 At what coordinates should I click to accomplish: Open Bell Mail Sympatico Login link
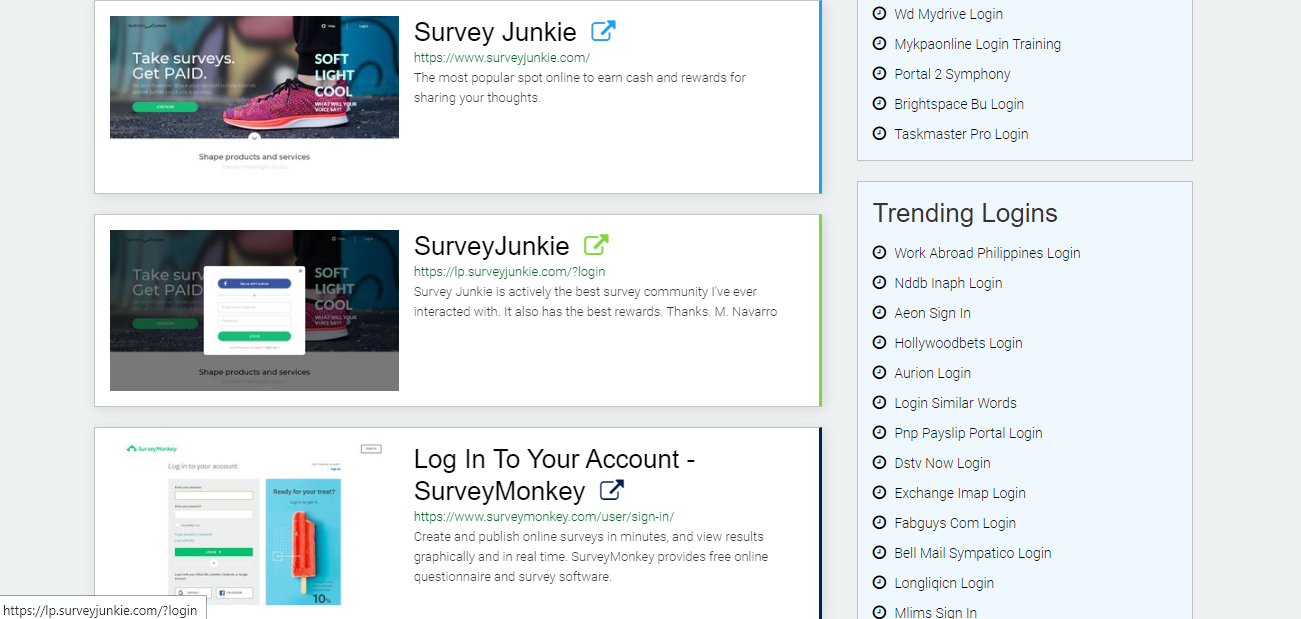click(x=973, y=553)
